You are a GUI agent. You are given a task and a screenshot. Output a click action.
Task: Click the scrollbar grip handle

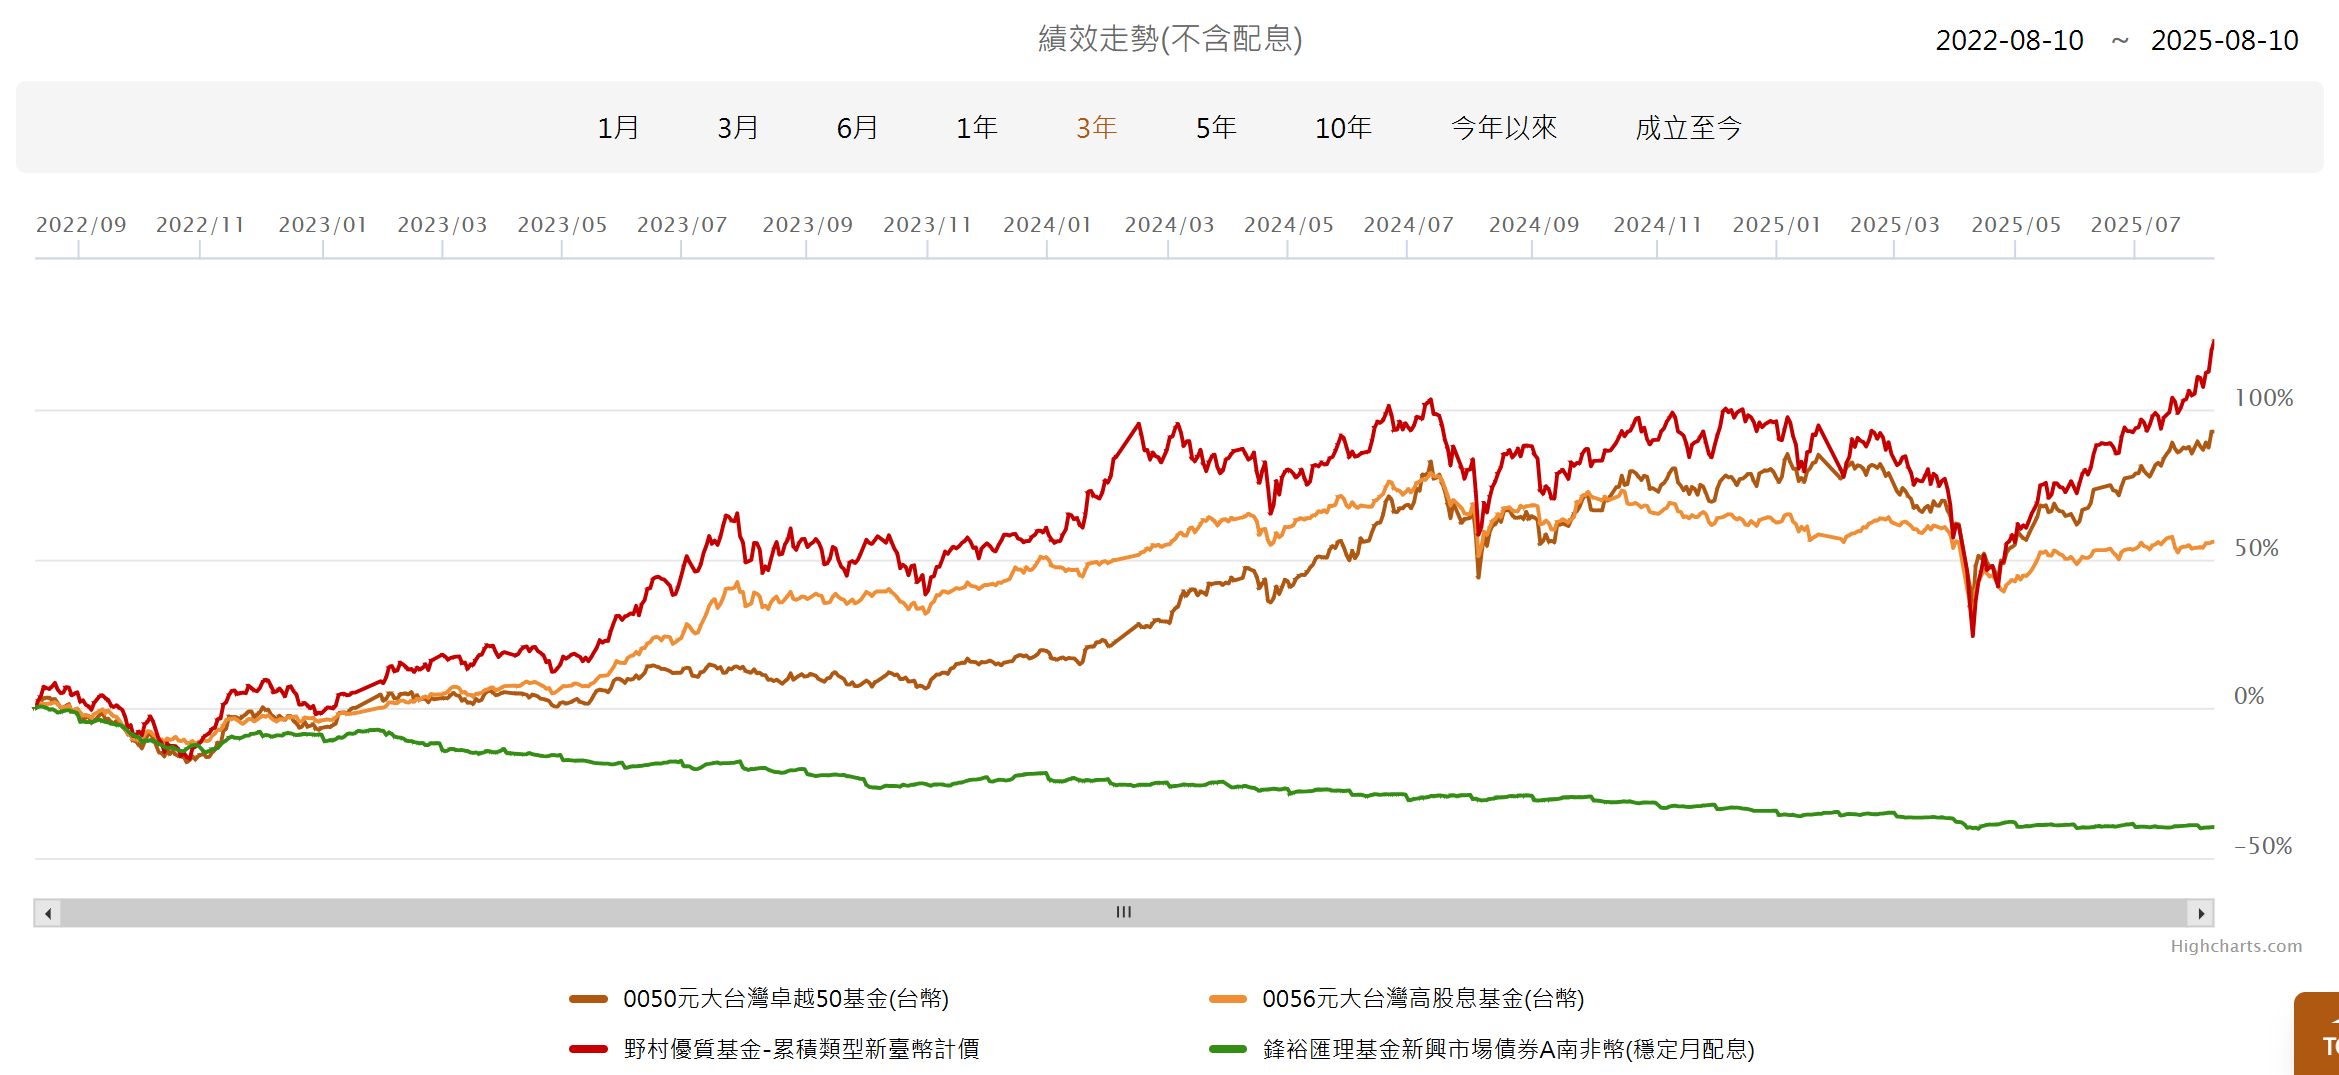click(1122, 912)
